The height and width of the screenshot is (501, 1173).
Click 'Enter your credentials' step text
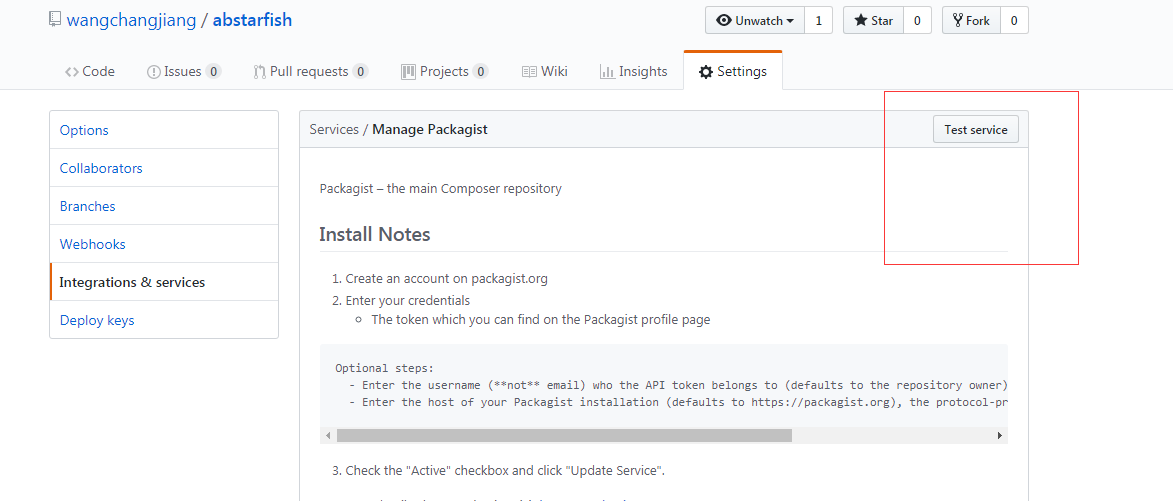point(408,301)
